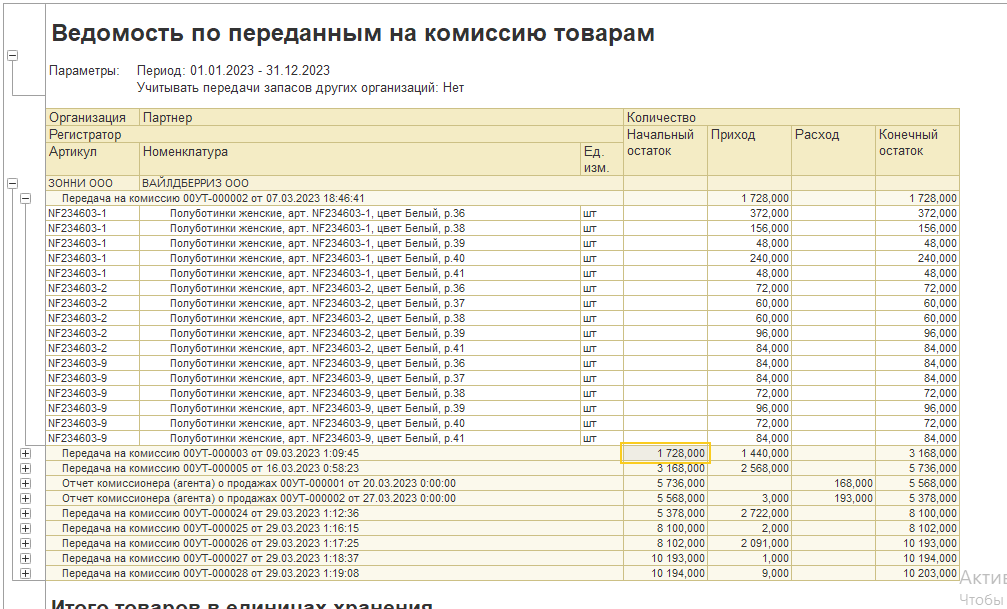Expand agent sales report 00УТ-000002
1007x609 pixels.
[25, 498]
